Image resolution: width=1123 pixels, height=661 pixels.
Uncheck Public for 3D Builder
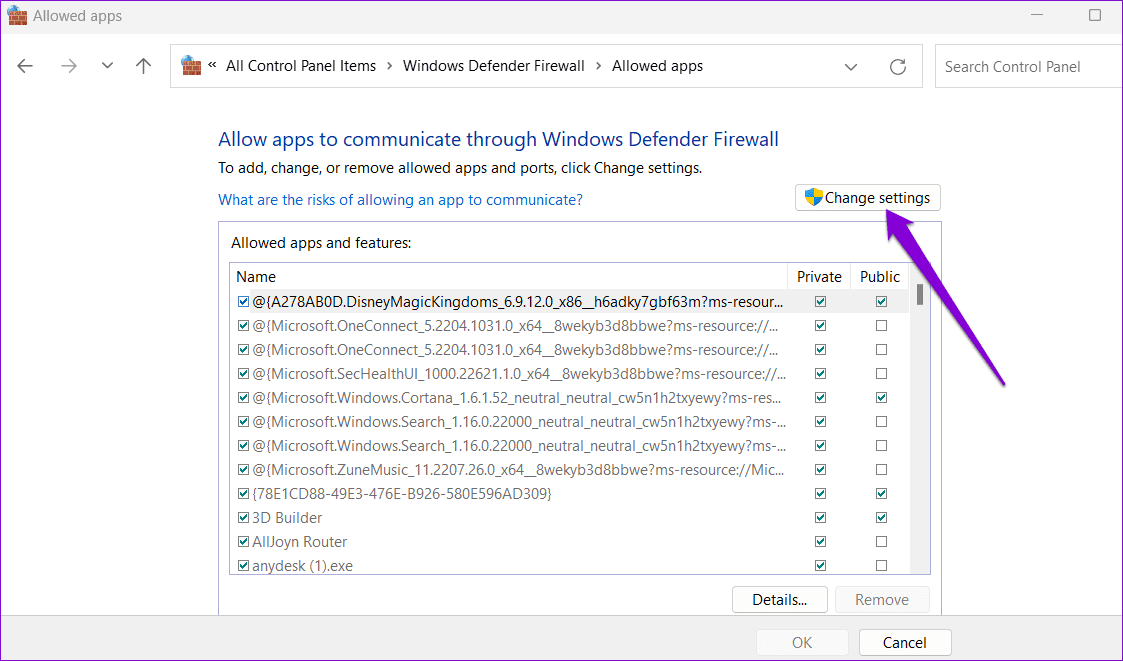(x=882, y=518)
